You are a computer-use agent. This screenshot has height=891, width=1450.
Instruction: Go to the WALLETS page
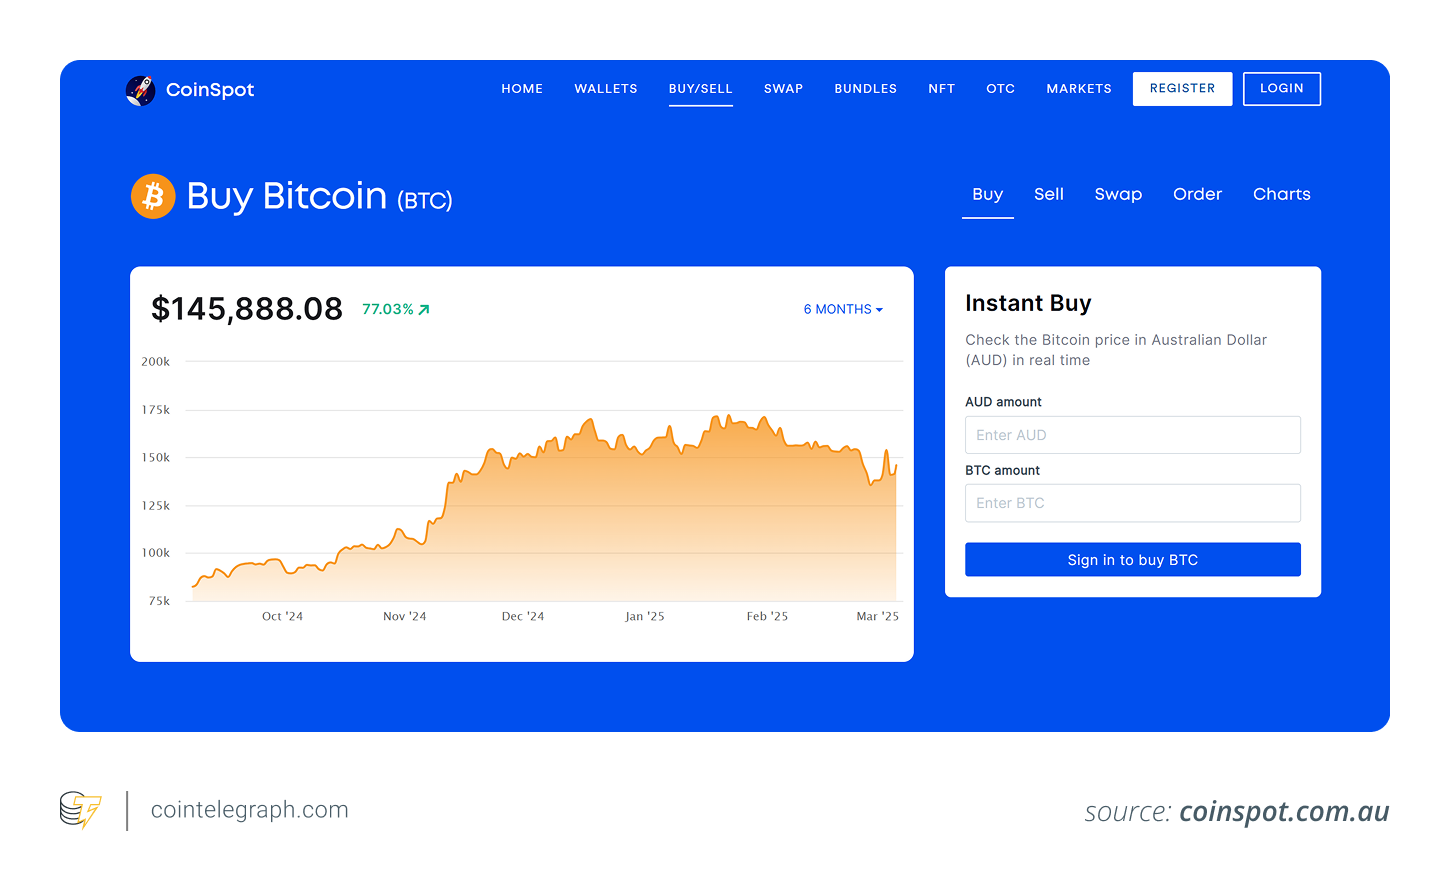tap(606, 88)
